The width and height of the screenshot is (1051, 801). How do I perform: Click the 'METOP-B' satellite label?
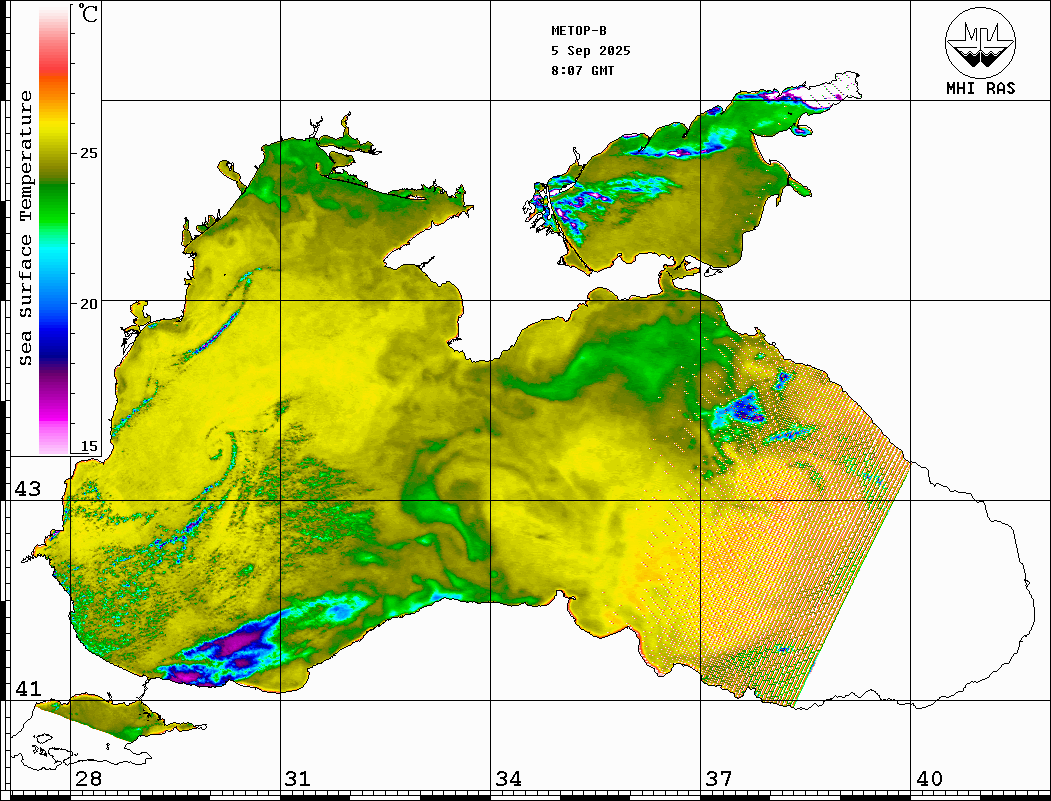pyautogui.click(x=578, y=31)
